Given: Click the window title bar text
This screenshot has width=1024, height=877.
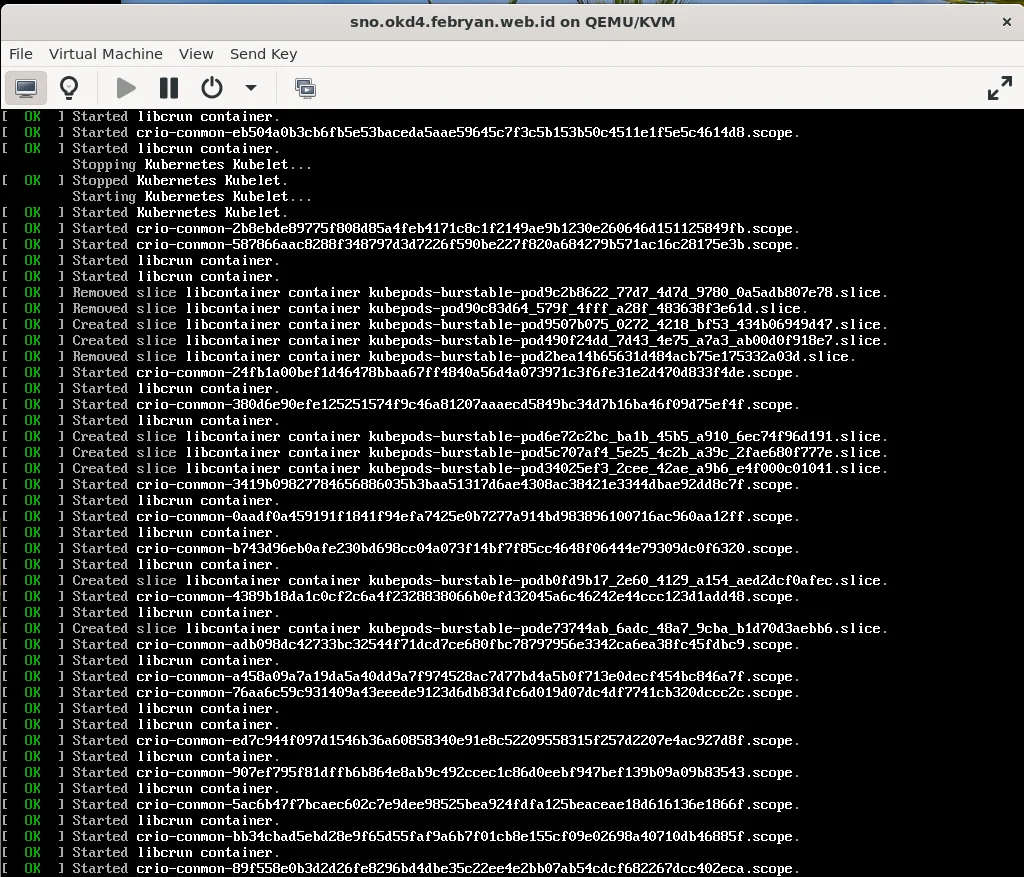Looking at the screenshot, I should coord(512,21).
